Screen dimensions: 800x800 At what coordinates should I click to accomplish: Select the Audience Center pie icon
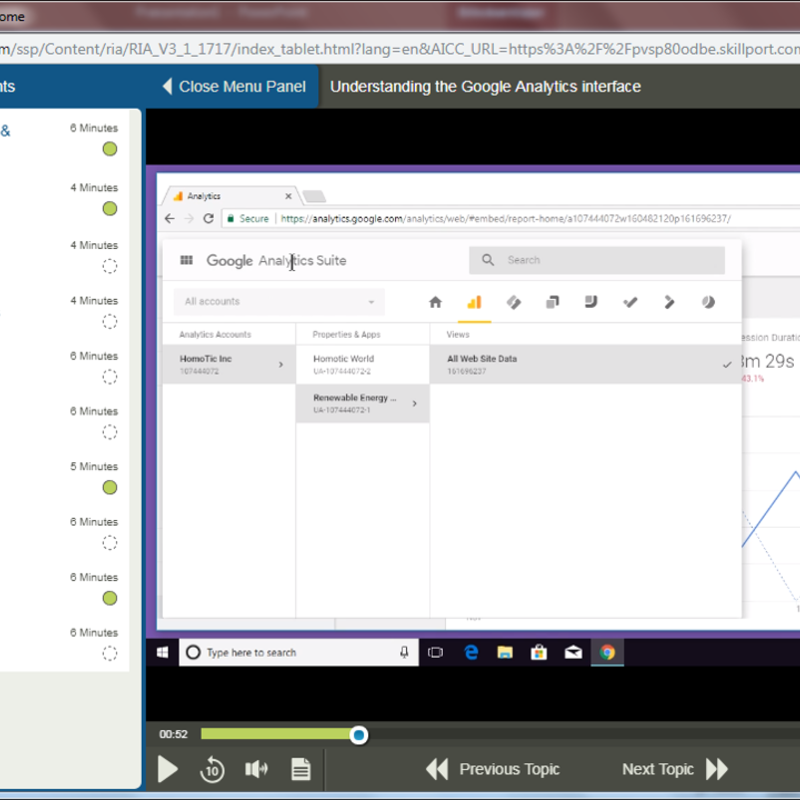(x=708, y=302)
